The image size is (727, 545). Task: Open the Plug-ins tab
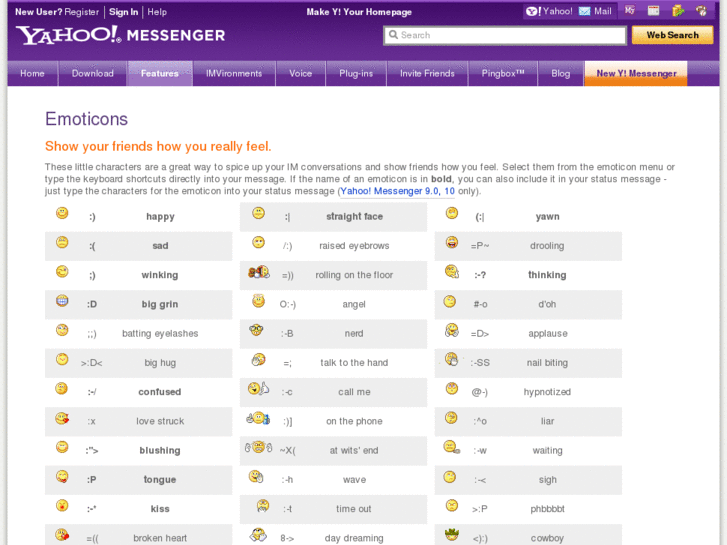click(x=356, y=73)
